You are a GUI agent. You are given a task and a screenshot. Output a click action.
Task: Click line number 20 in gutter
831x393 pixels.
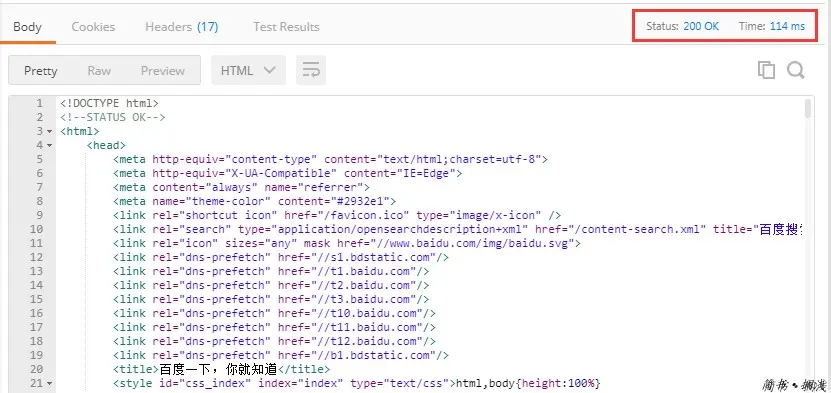tap(37, 369)
